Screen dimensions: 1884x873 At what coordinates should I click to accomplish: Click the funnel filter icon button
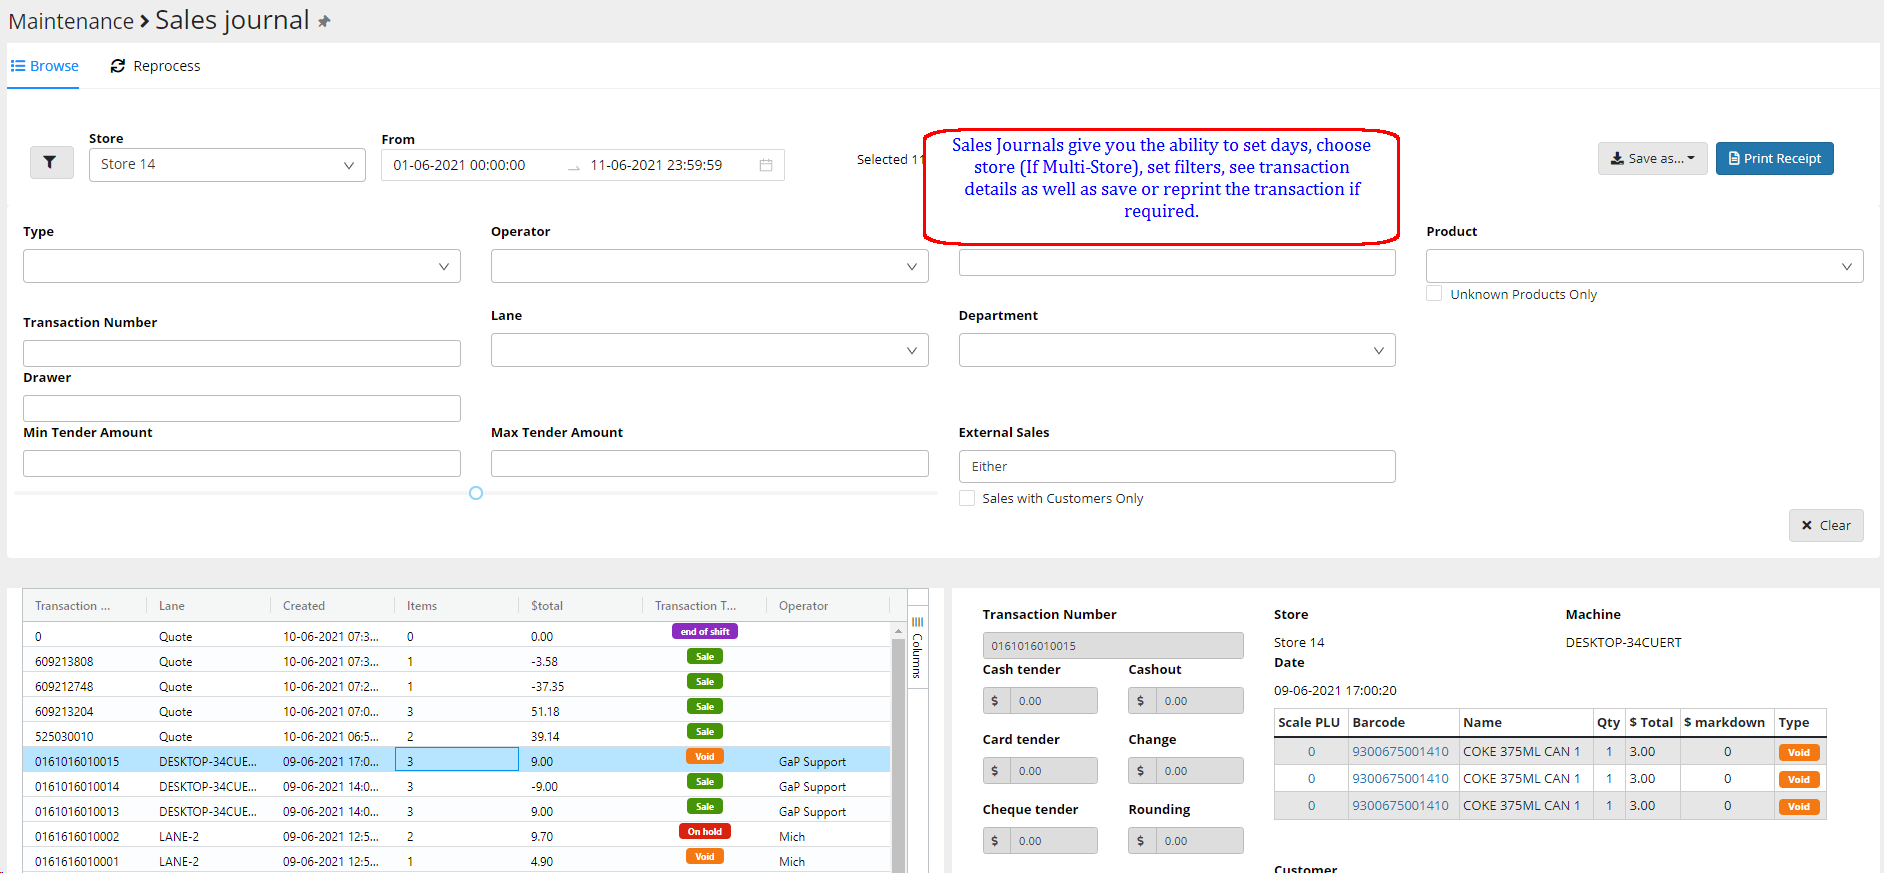(51, 162)
